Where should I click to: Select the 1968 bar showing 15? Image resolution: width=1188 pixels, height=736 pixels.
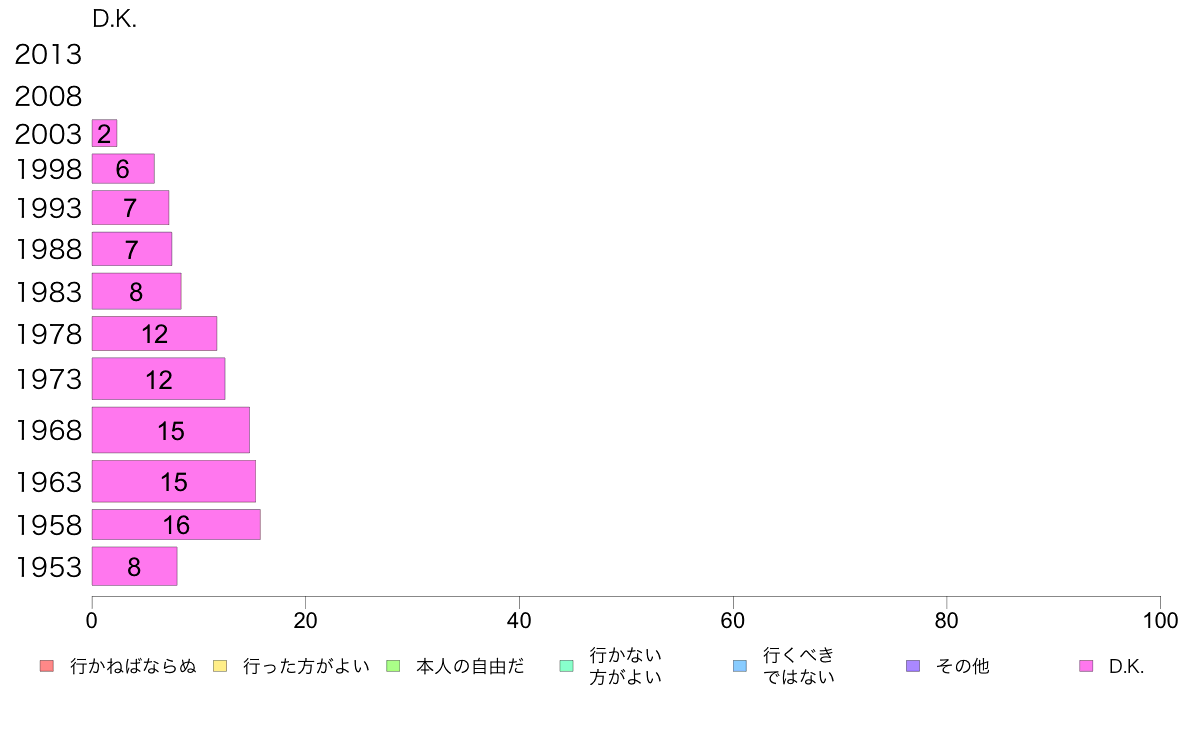(x=171, y=430)
